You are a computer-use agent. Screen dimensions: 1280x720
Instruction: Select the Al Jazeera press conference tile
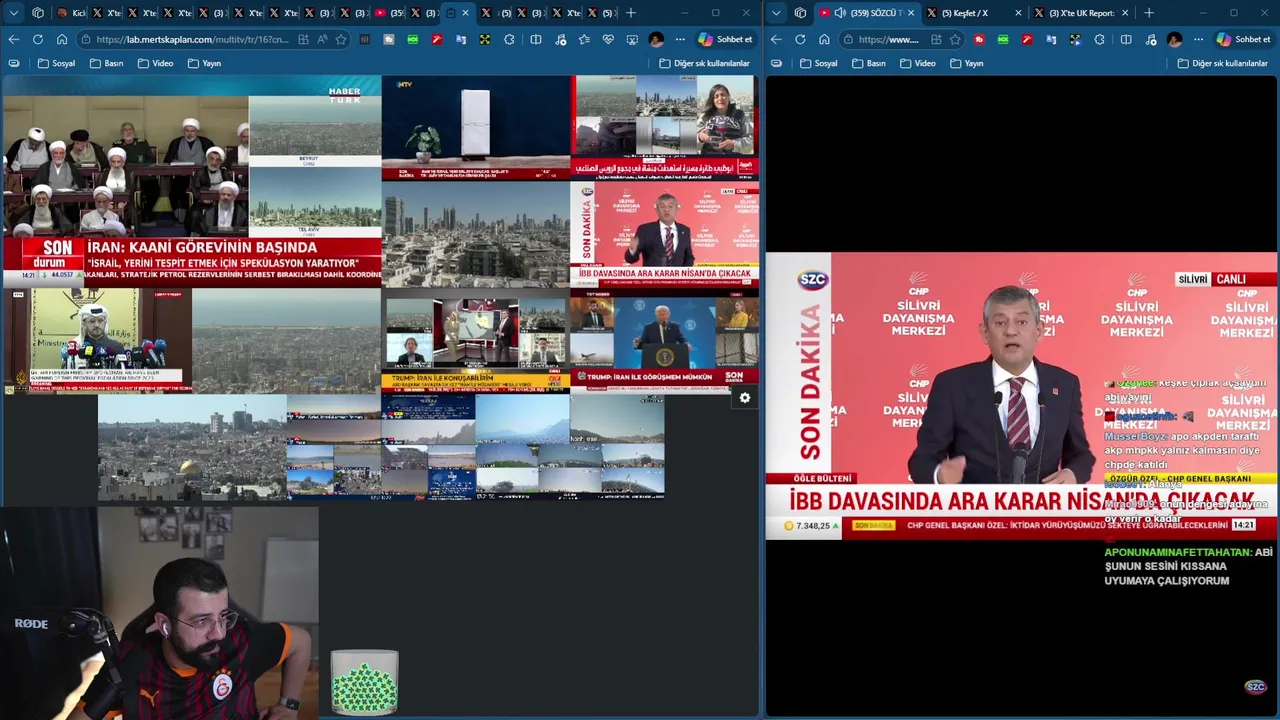tap(97, 340)
